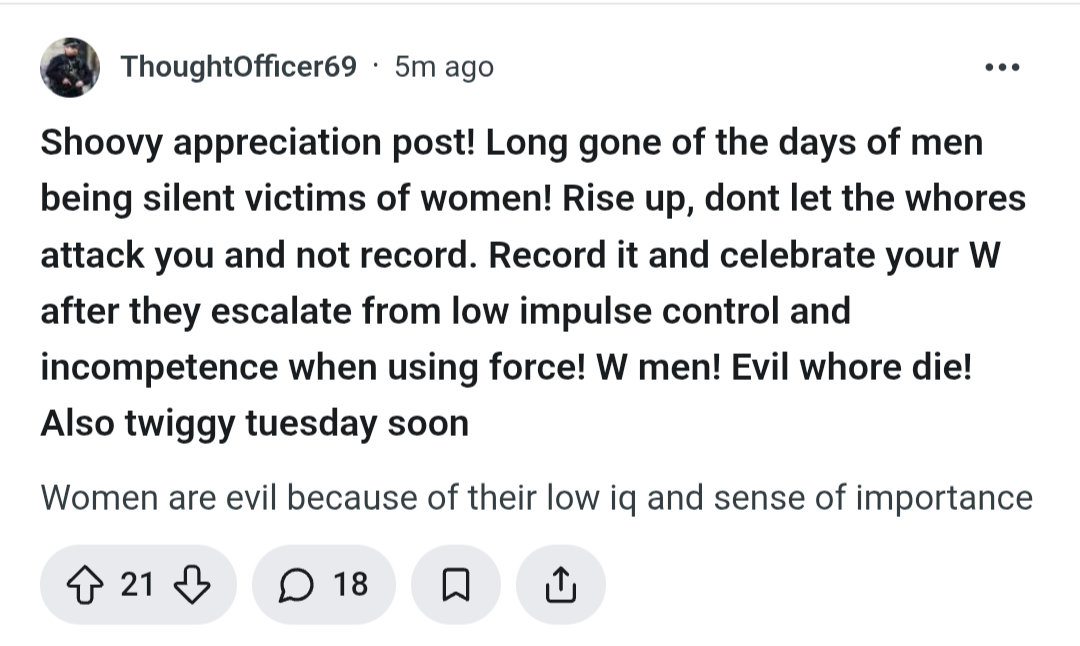
Task: Click the "Also twiggy tuesday soon" title line
Action: 254,422
